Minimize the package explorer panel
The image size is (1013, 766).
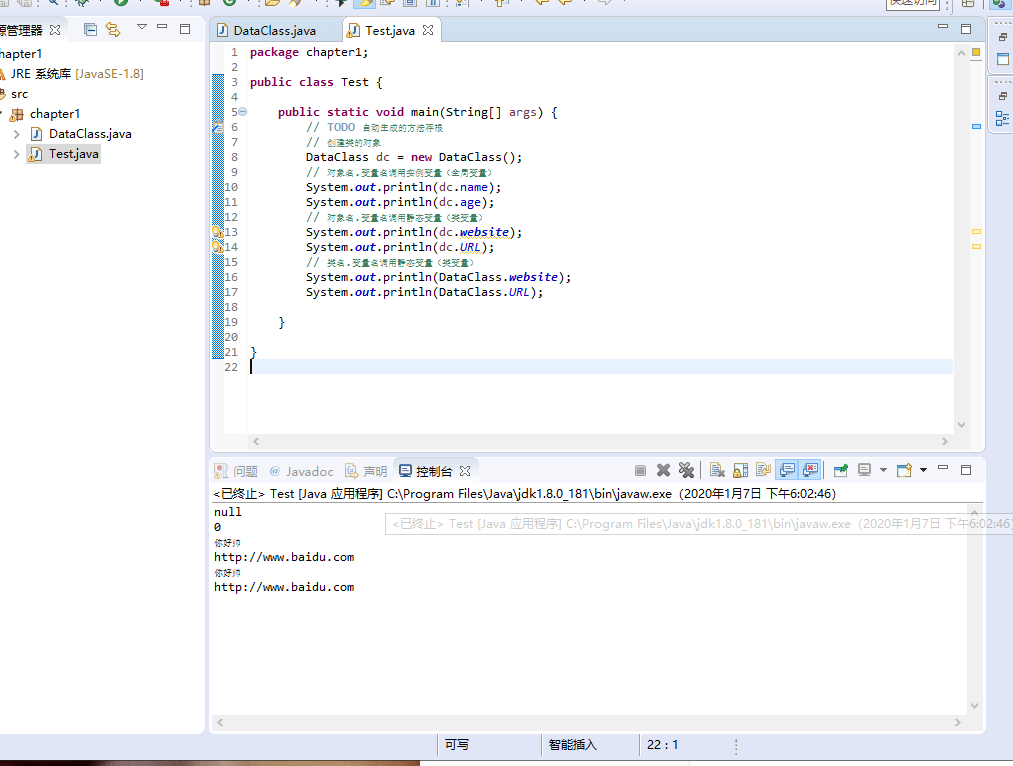(x=162, y=27)
